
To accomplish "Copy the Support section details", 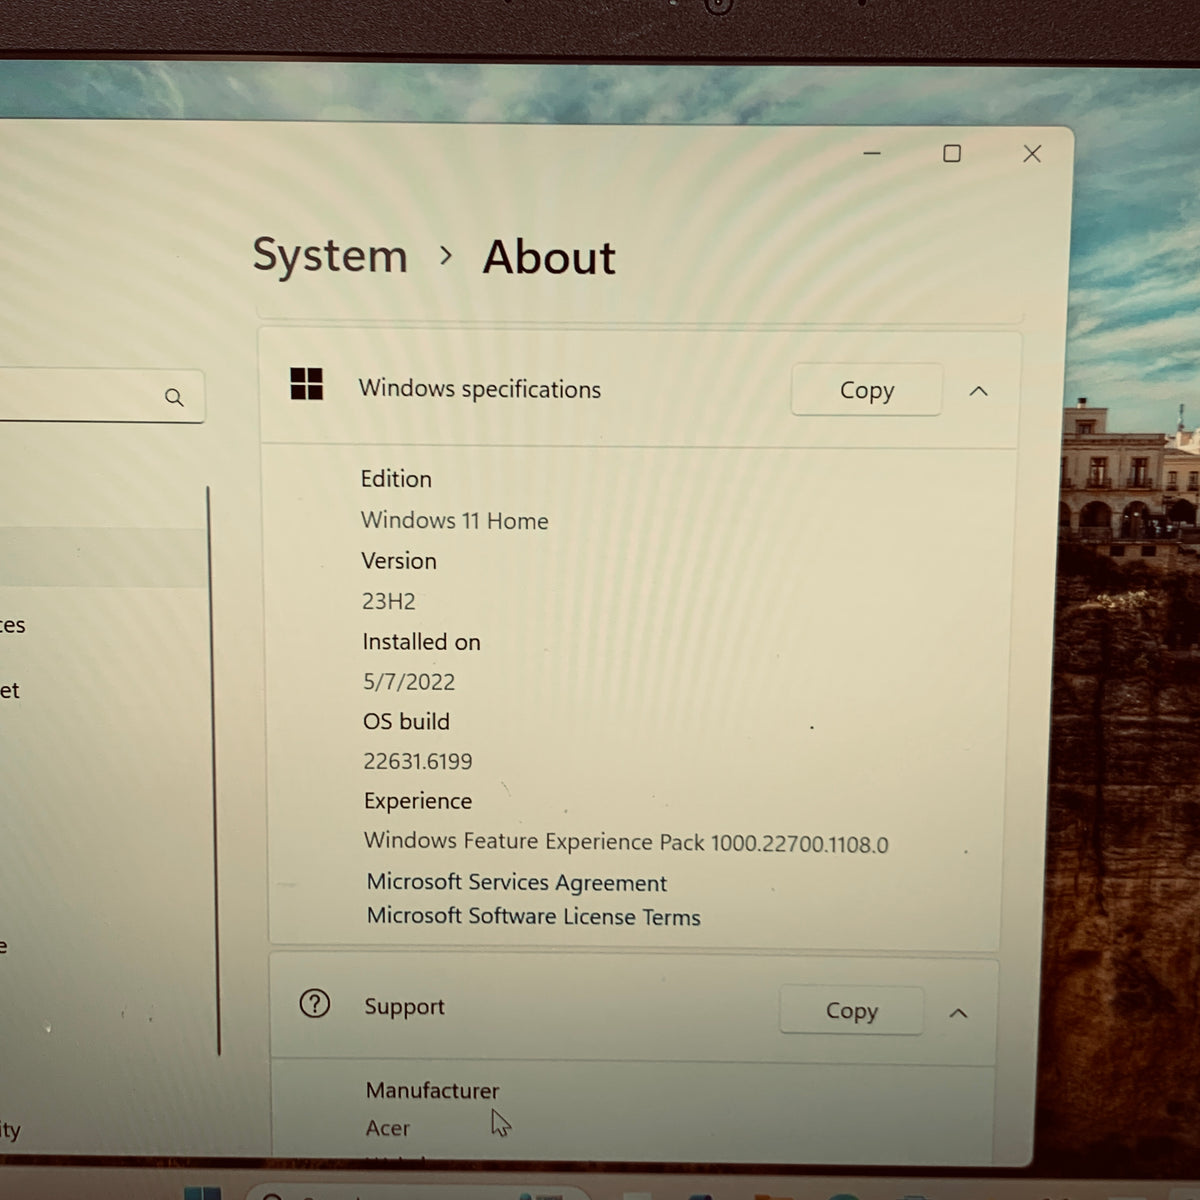I will click(x=851, y=1011).
